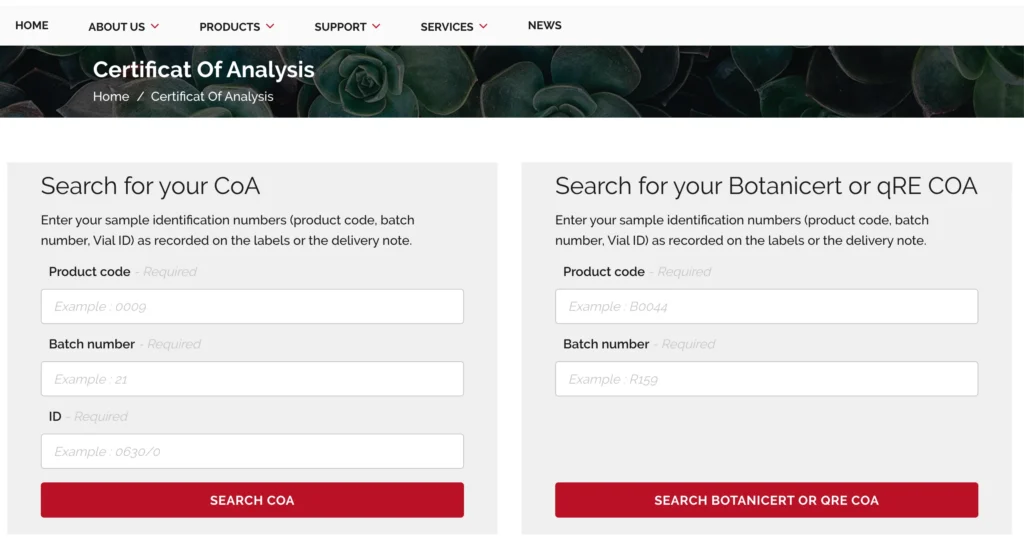Focus the Botanicert Product code field
1024x544 pixels.
point(766,307)
